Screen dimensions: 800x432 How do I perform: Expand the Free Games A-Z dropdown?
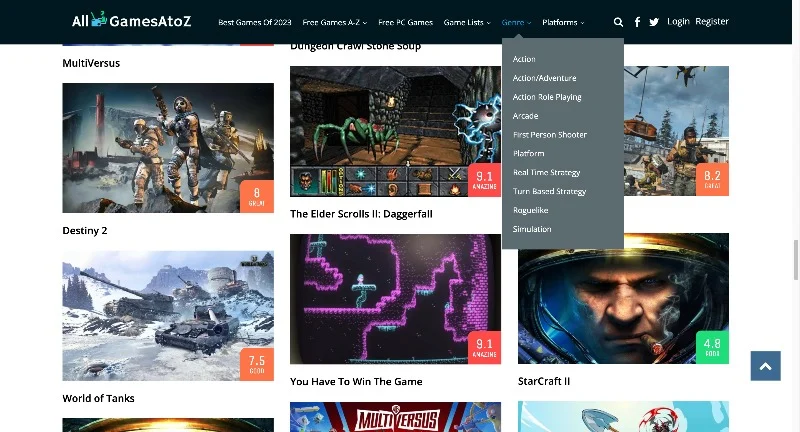pos(335,22)
